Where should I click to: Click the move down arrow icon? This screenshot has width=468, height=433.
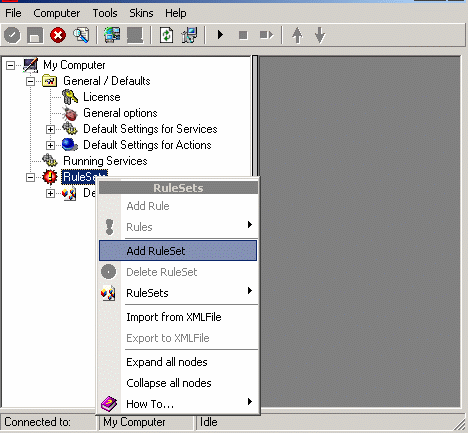(320, 35)
